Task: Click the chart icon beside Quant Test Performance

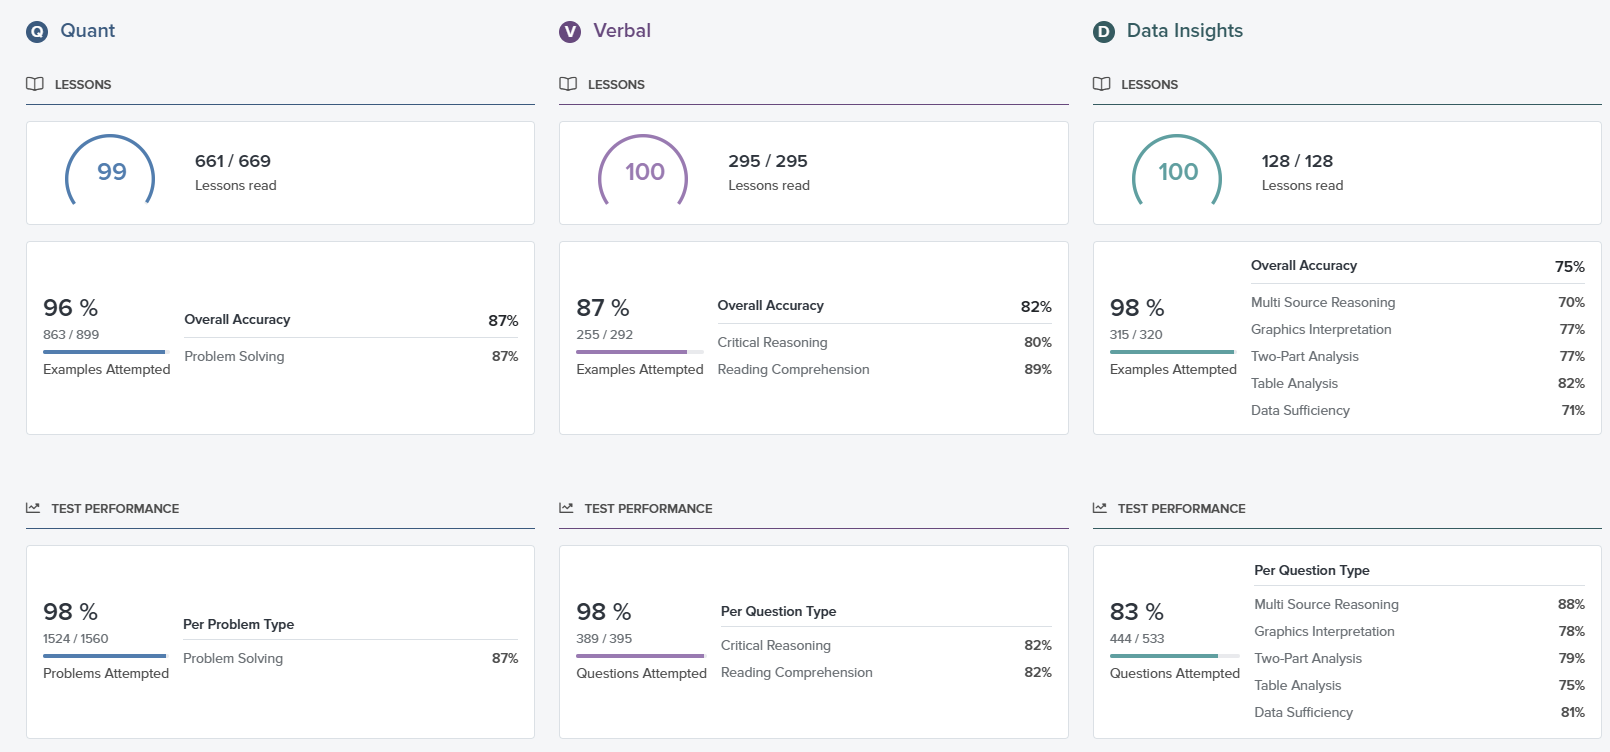Action: (33, 508)
